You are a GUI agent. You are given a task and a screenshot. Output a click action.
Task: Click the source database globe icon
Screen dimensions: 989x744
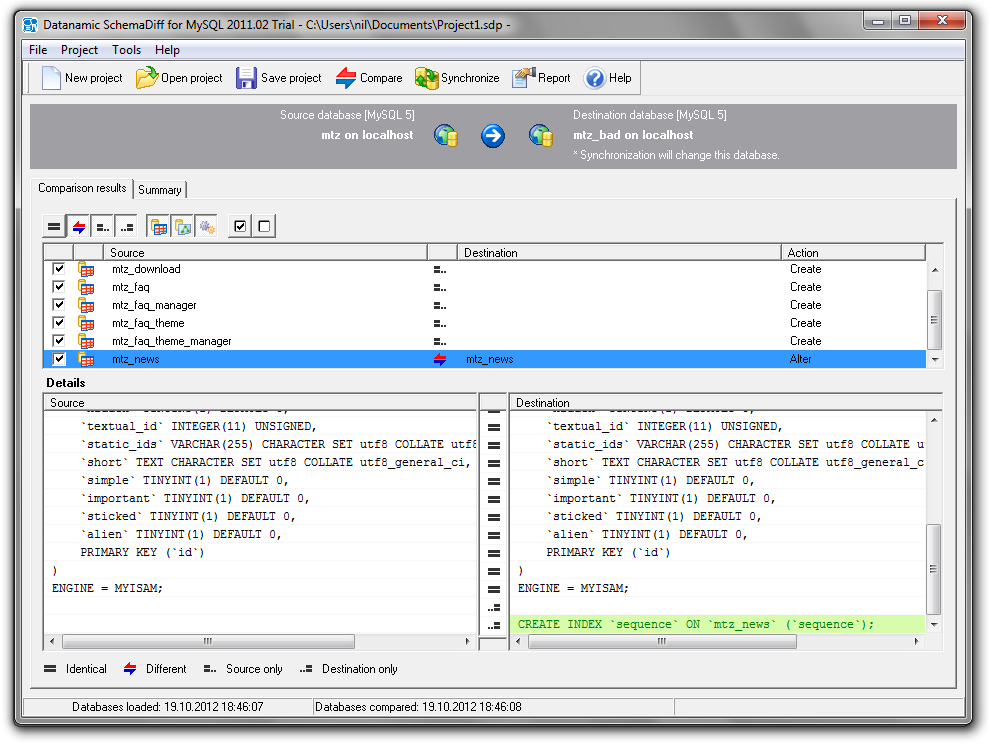coord(446,136)
